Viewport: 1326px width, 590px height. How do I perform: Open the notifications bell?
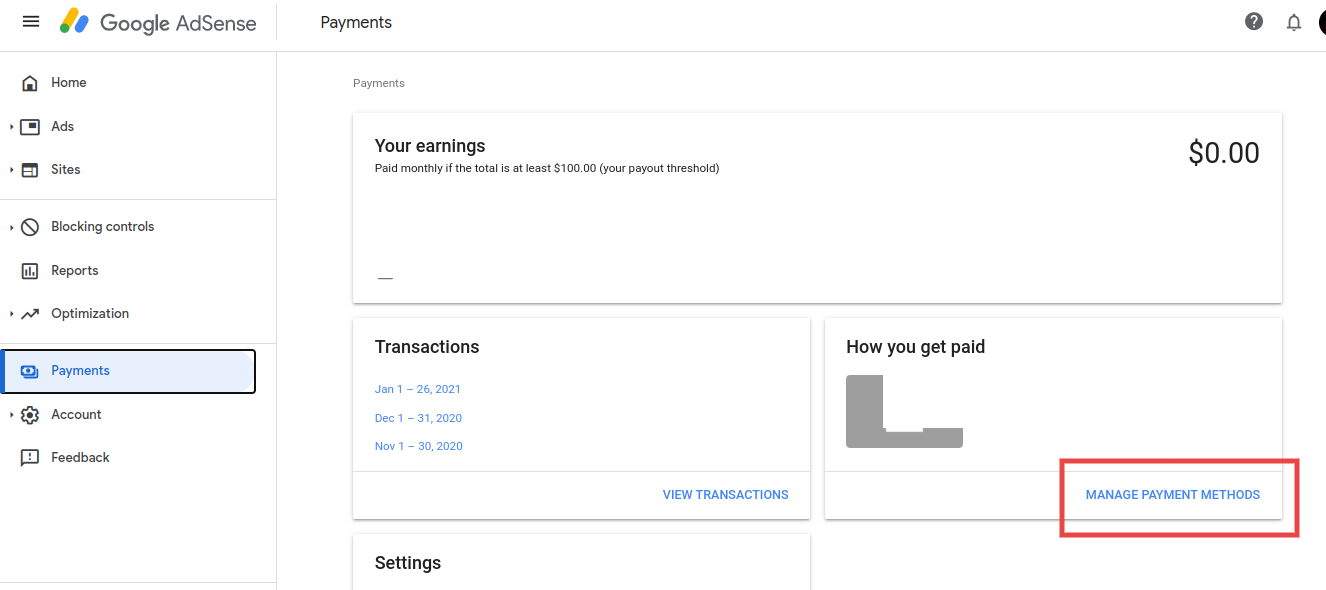(x=1294, y=22)
